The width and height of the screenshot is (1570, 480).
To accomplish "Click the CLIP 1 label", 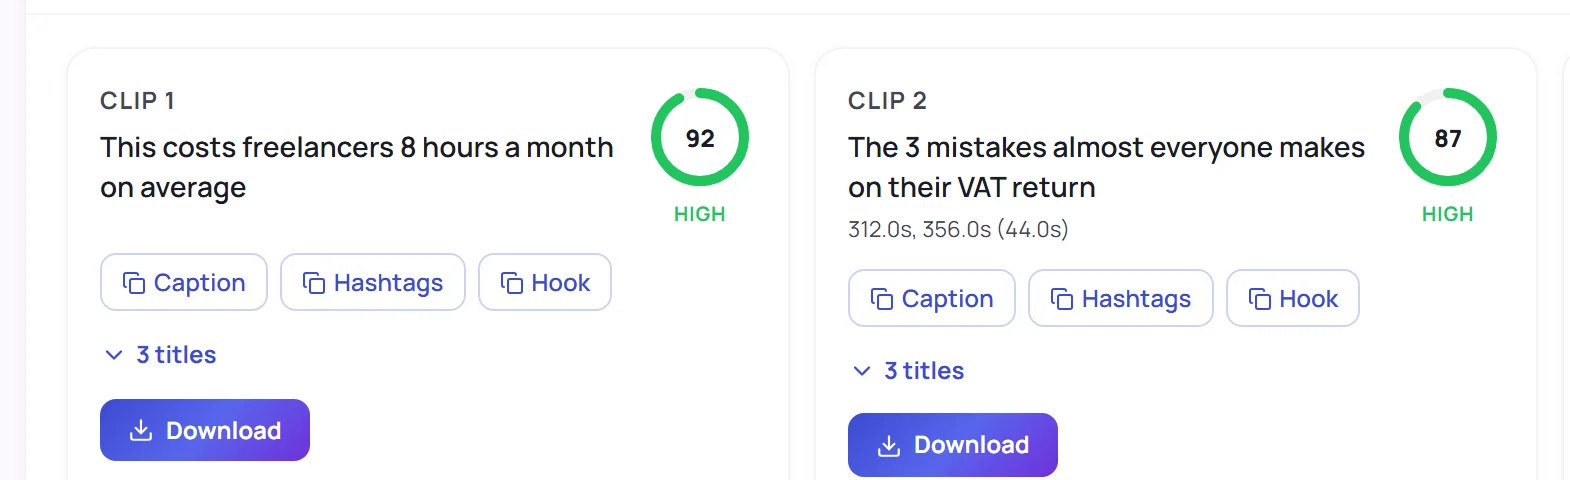I will [138, 101].
